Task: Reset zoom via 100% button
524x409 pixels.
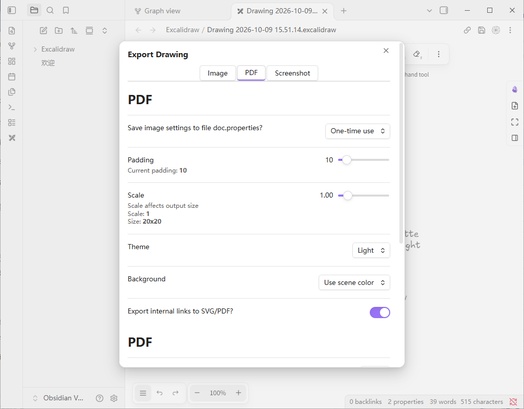Action: coord(218,393)
